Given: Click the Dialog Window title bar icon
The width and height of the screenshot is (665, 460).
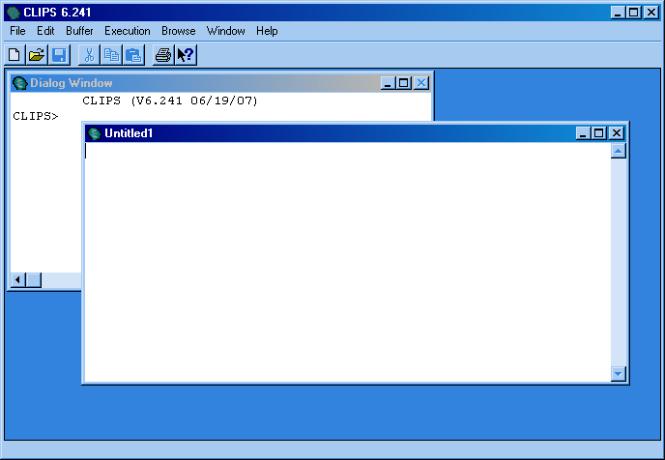Looking at the screenshot, I should click(x=20, y=83).
